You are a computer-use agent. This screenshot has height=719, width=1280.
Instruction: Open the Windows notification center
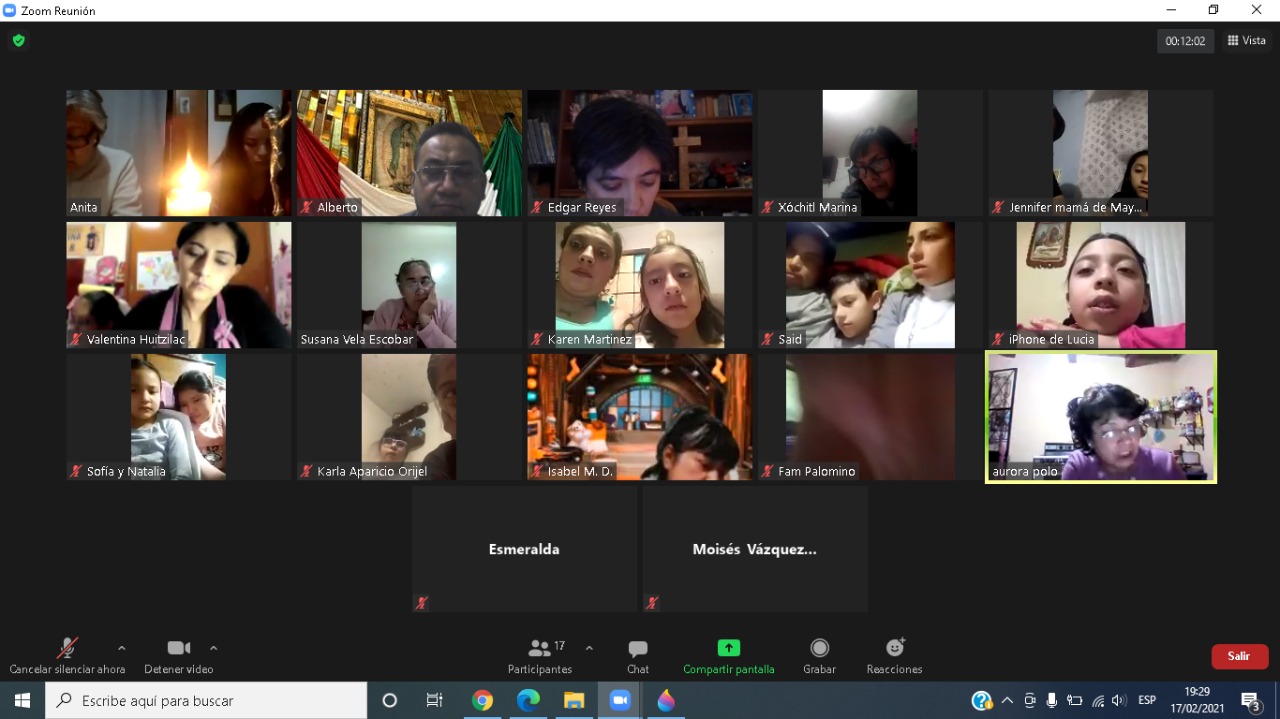1250,700
